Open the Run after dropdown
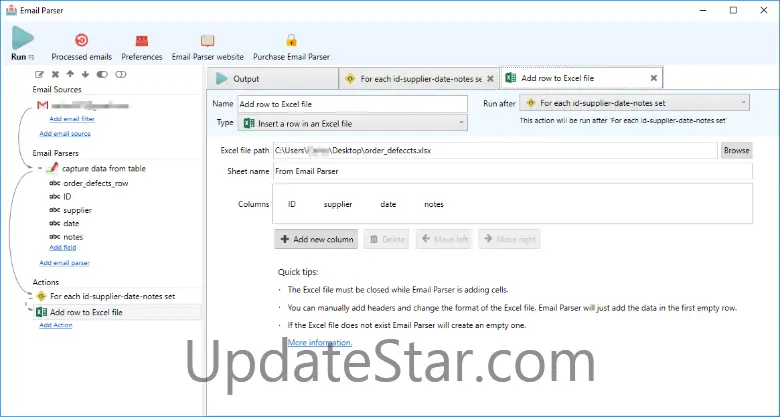 634,103
